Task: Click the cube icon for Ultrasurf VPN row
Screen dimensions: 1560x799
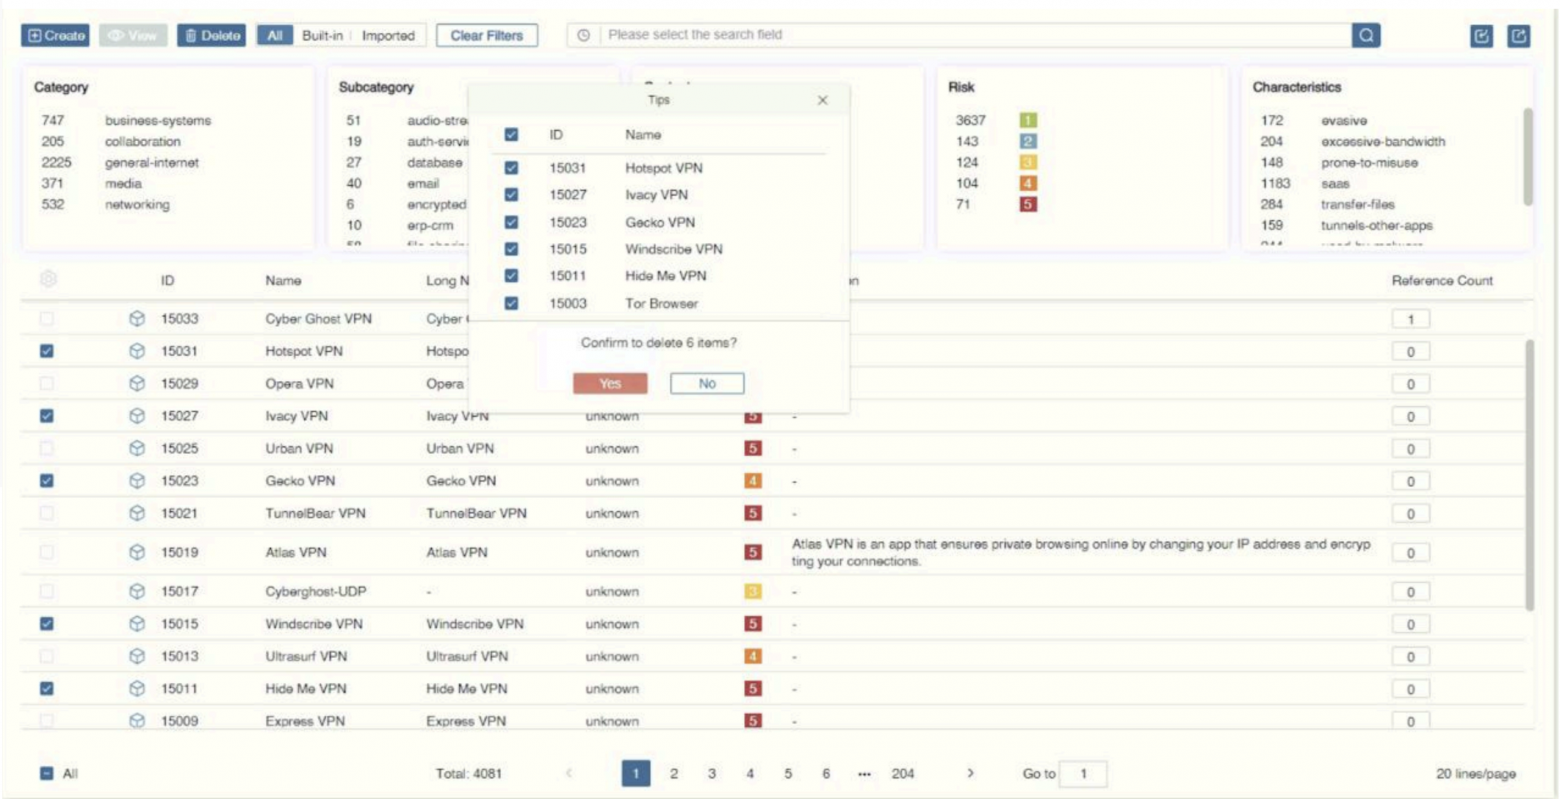Action: click(137, 656)
